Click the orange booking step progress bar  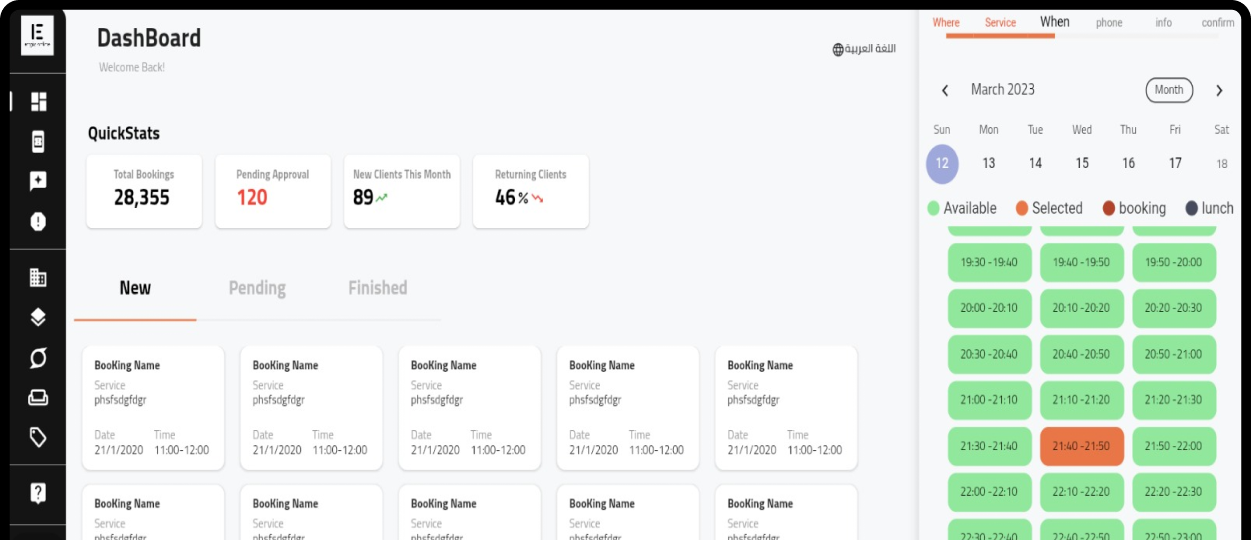pos(1000,36)
